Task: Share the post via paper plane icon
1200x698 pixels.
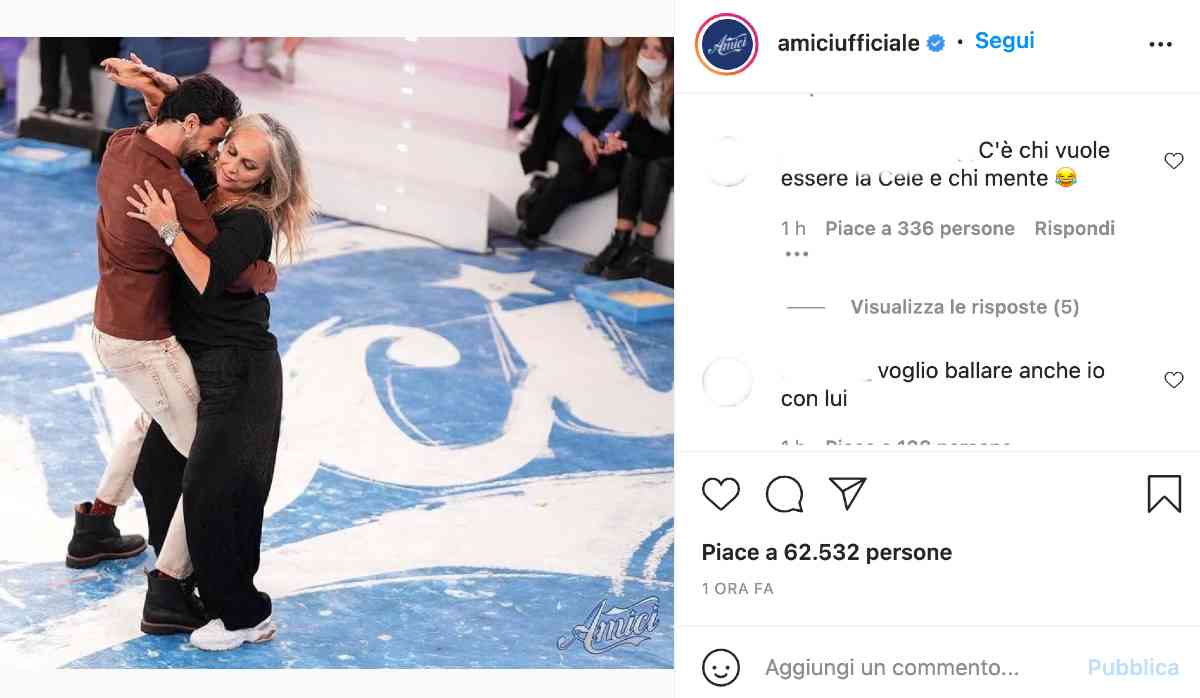Action: tap(848, 494)
